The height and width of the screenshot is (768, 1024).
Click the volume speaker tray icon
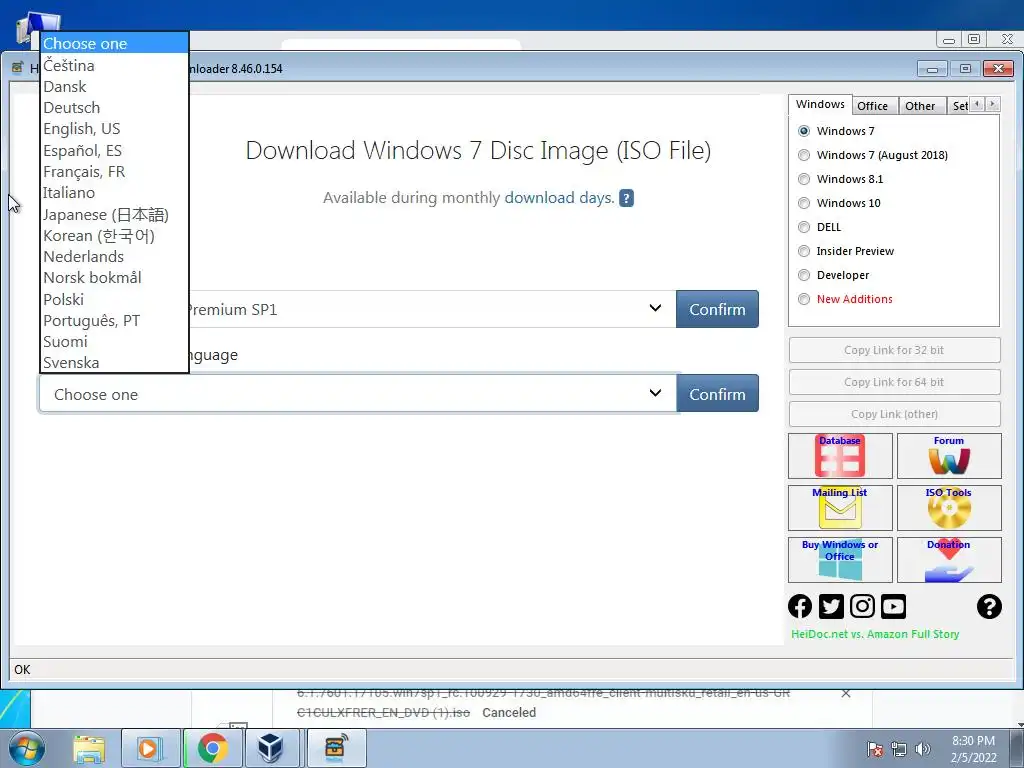point(922,749)
